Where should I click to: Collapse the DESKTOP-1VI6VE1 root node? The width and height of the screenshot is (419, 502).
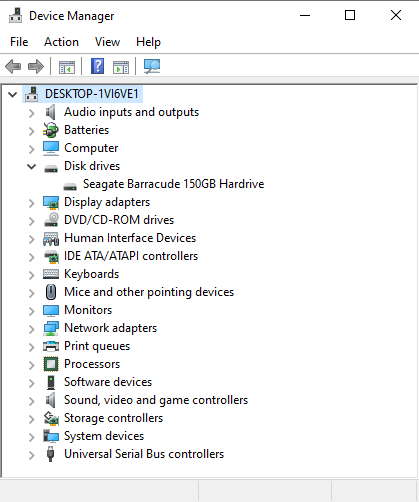(x=12, y=94)
